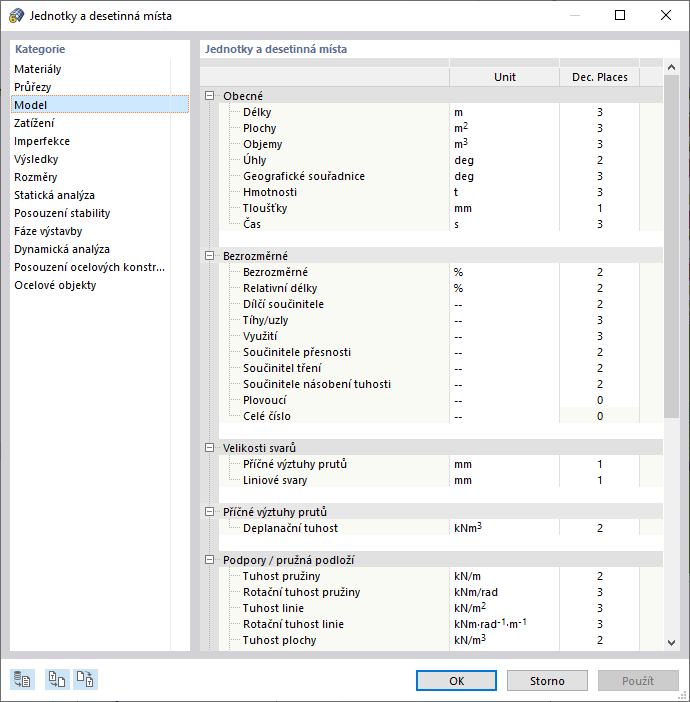The image size is (690, 702).
Task: Collapse the Podpory / pružná podloží group
Action: 209,560
